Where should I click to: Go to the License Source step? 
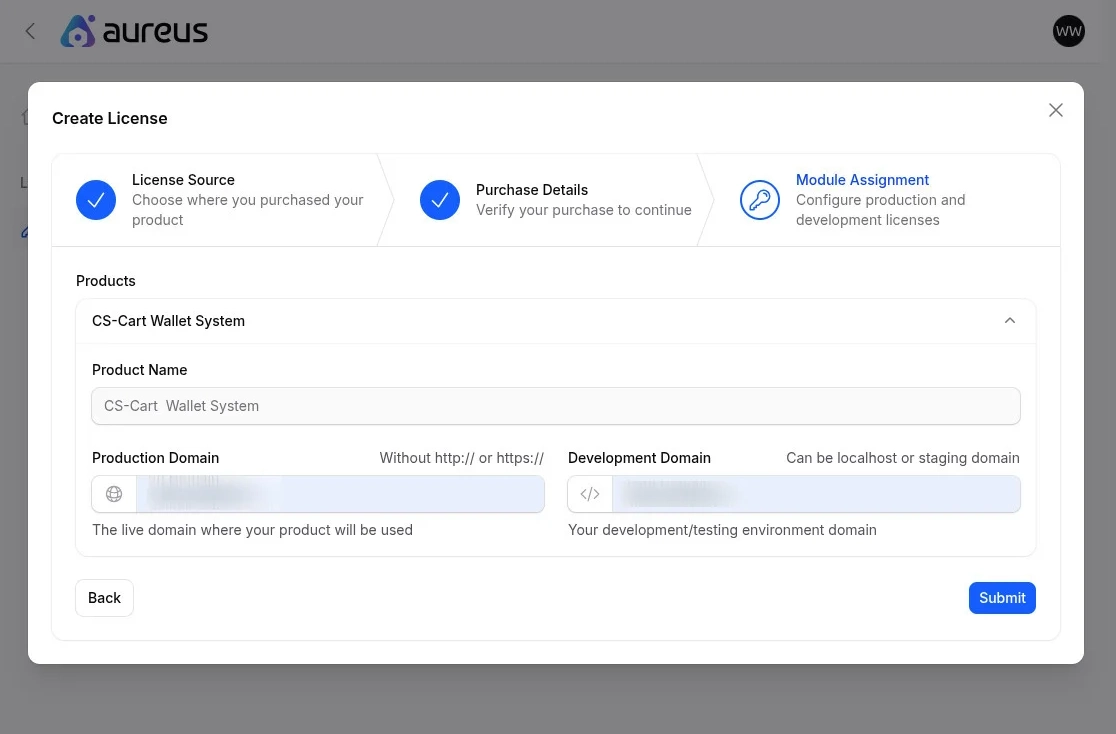pyautogui.click(x=183, y=180)
